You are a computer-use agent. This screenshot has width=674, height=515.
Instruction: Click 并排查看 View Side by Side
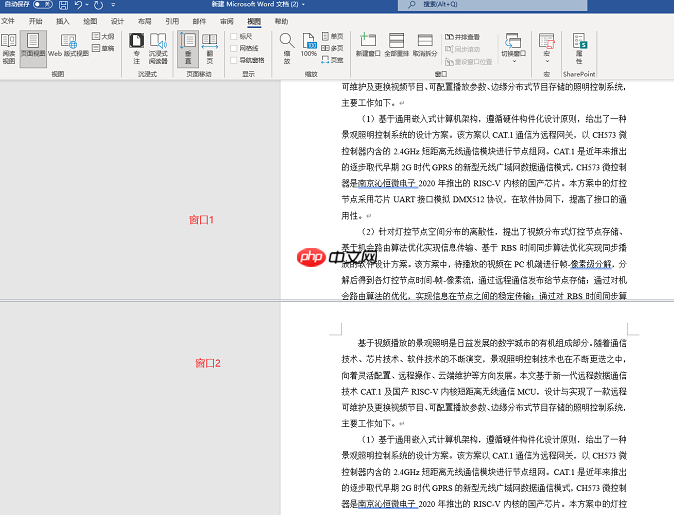462,37
